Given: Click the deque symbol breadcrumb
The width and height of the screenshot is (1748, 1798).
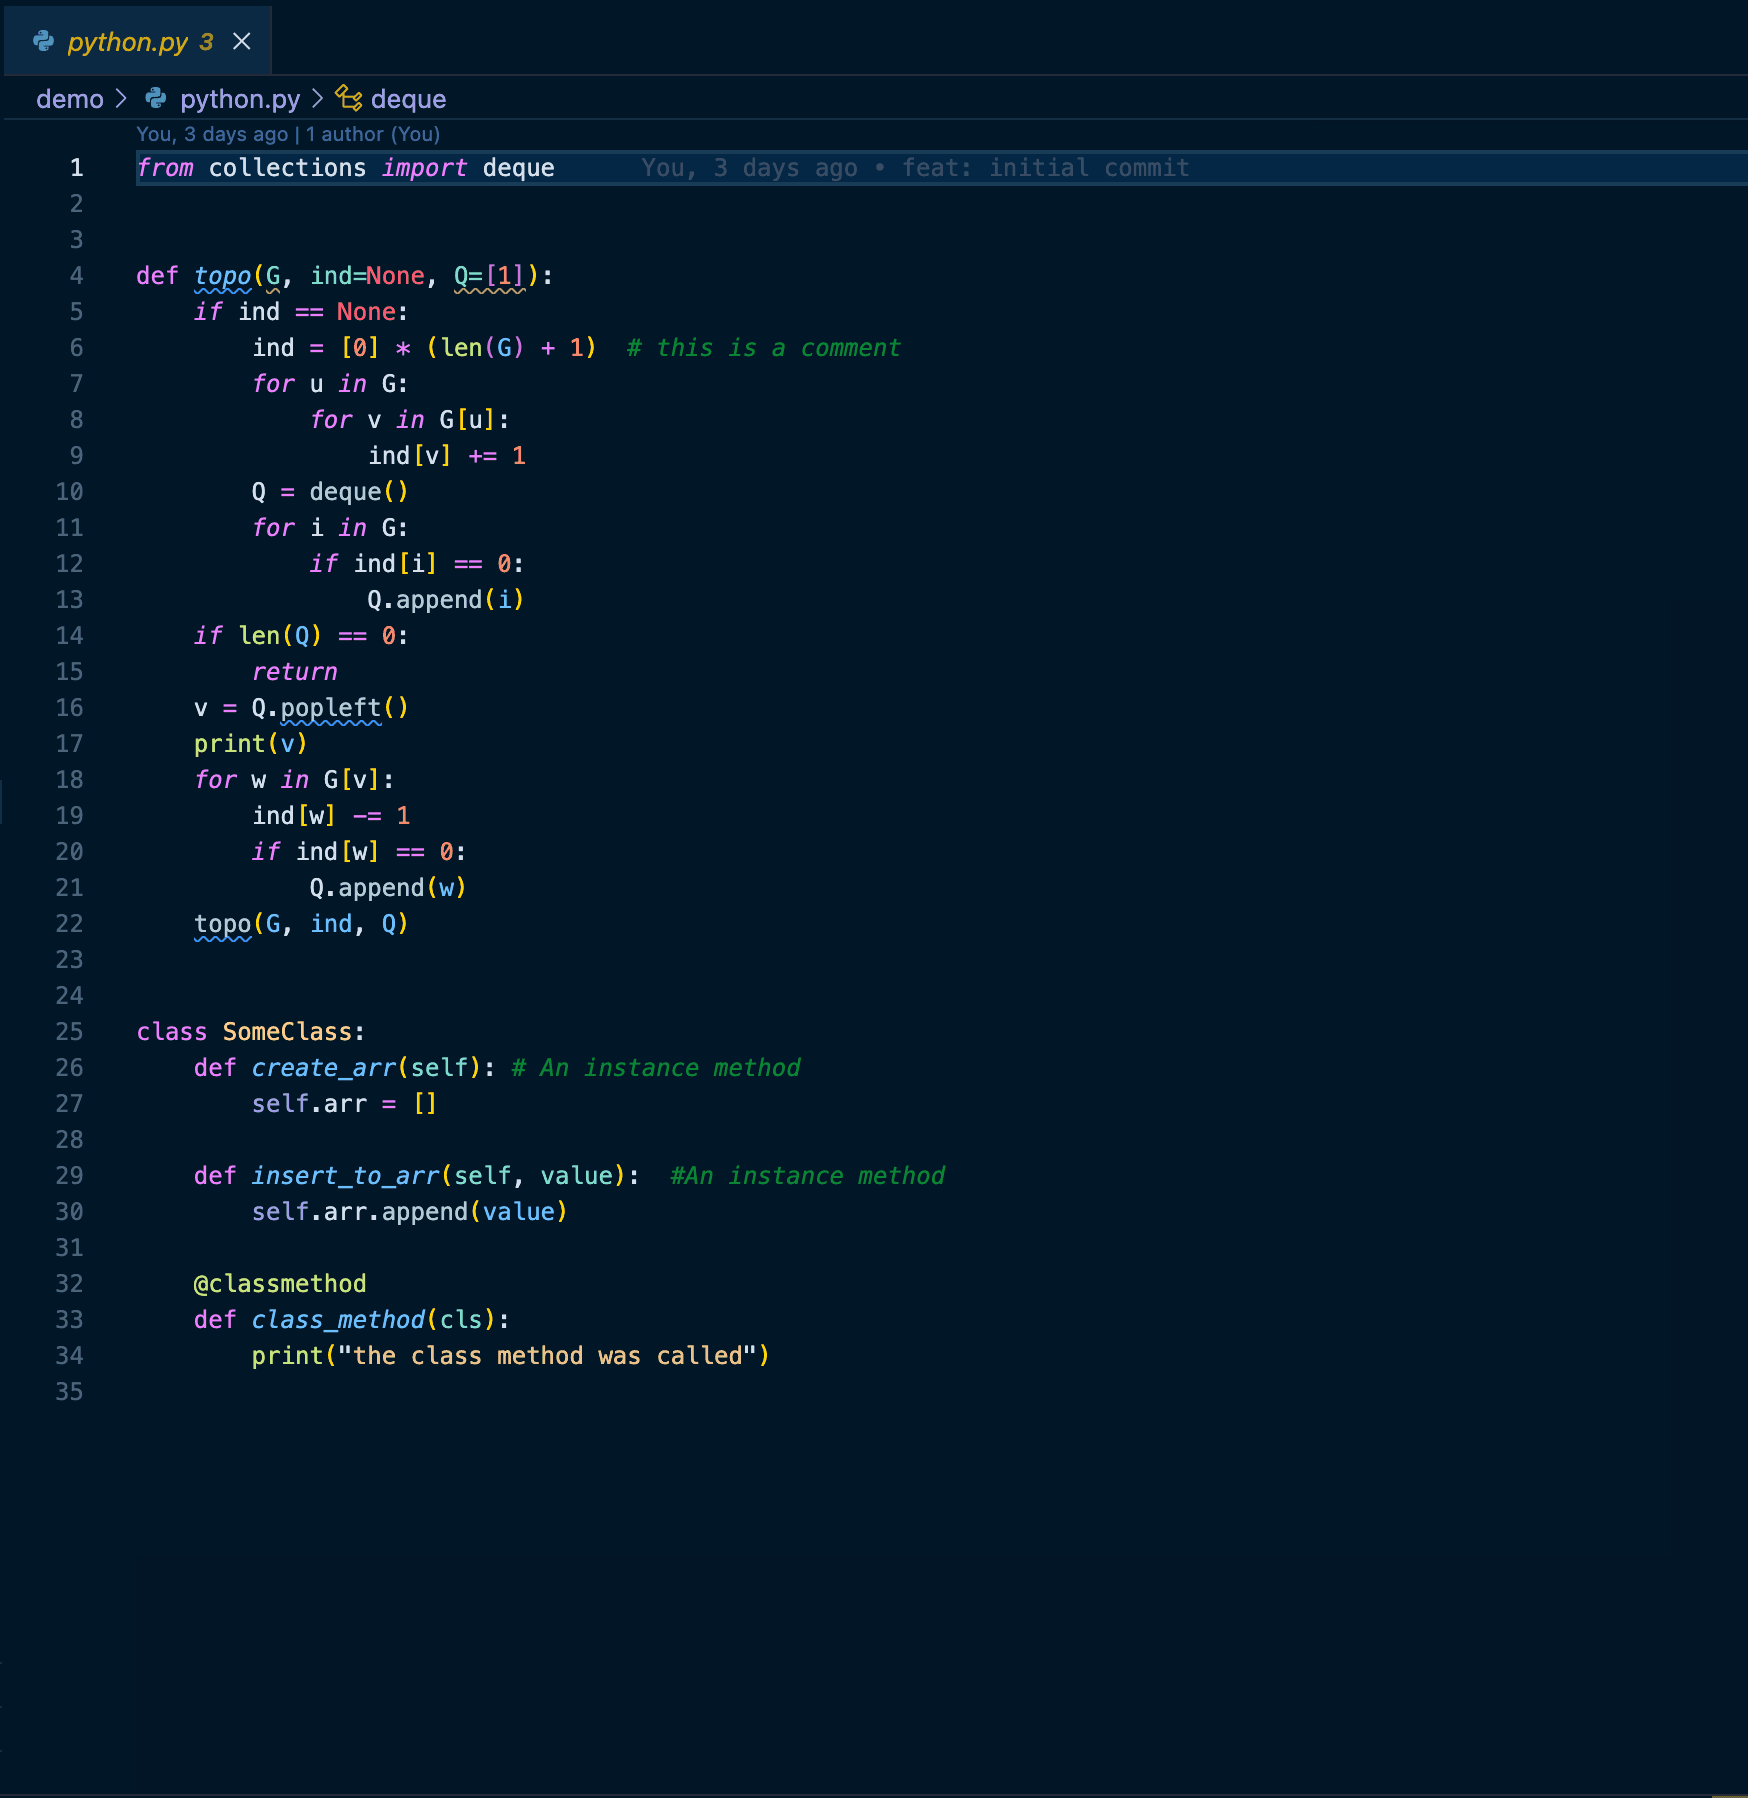Looking at the screenshot, I should (x=408, y=99).
